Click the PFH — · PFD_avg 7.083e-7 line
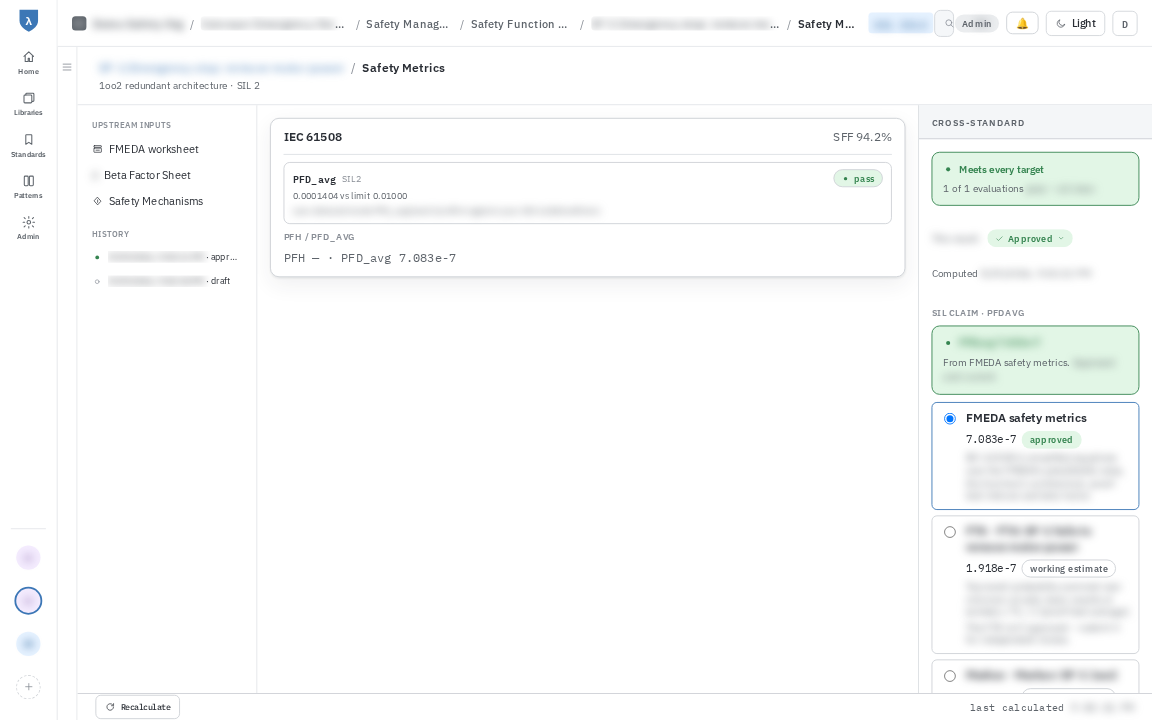The height and width of the screenshot is (720, 1152). click(370, 258)
